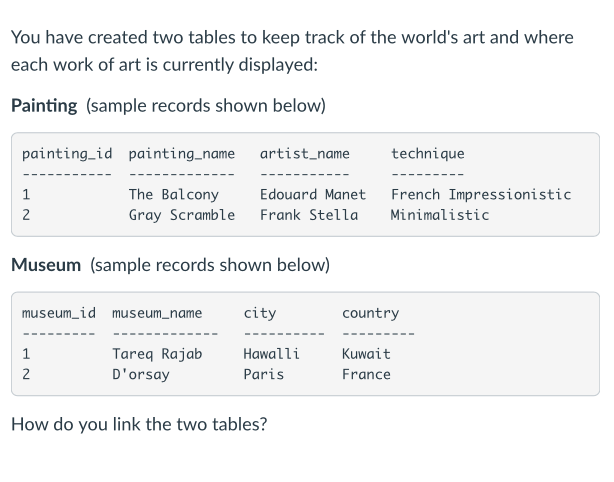This screenshot has width=614, height=482.
Task: Click the France country cell
Action: point(366,374)
